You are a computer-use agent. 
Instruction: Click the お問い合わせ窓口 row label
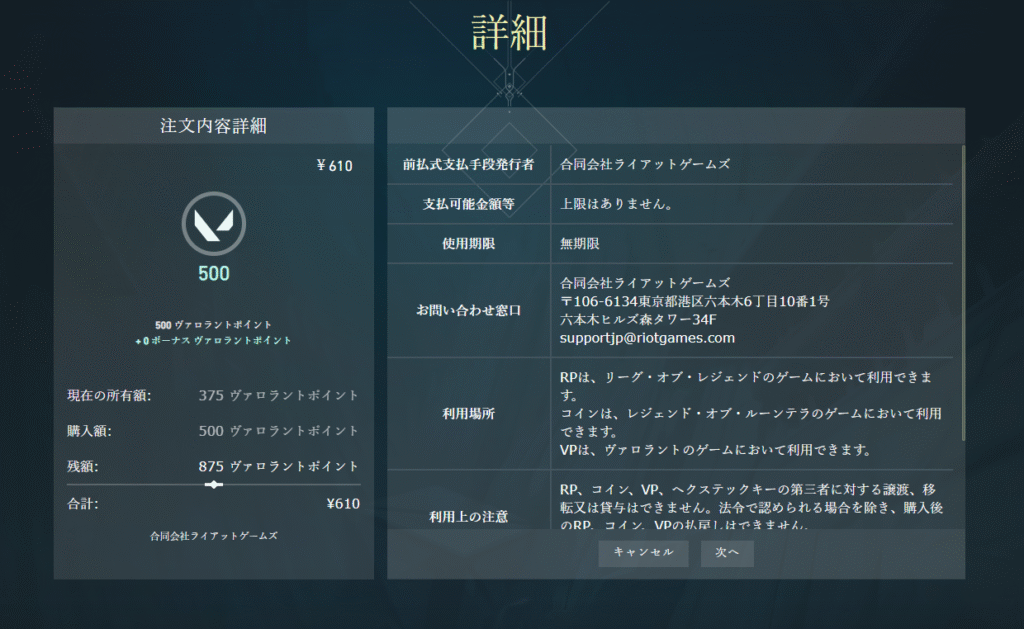pos(468,310)
